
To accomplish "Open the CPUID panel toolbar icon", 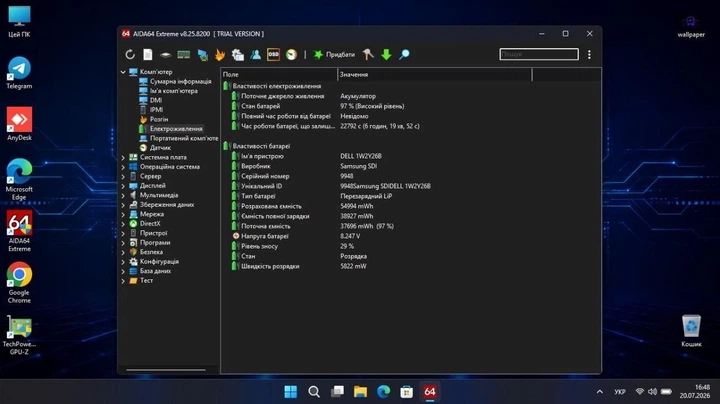I will coord(237,55).
